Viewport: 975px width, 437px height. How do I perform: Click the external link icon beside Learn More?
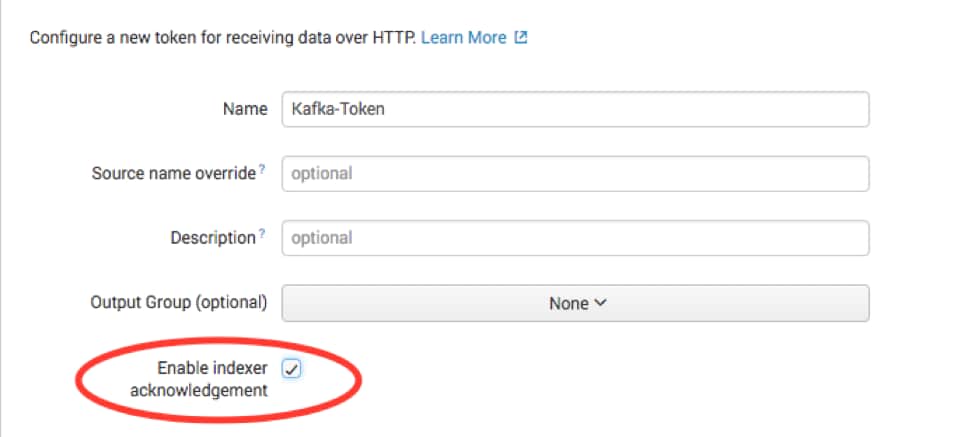(520, 37)
